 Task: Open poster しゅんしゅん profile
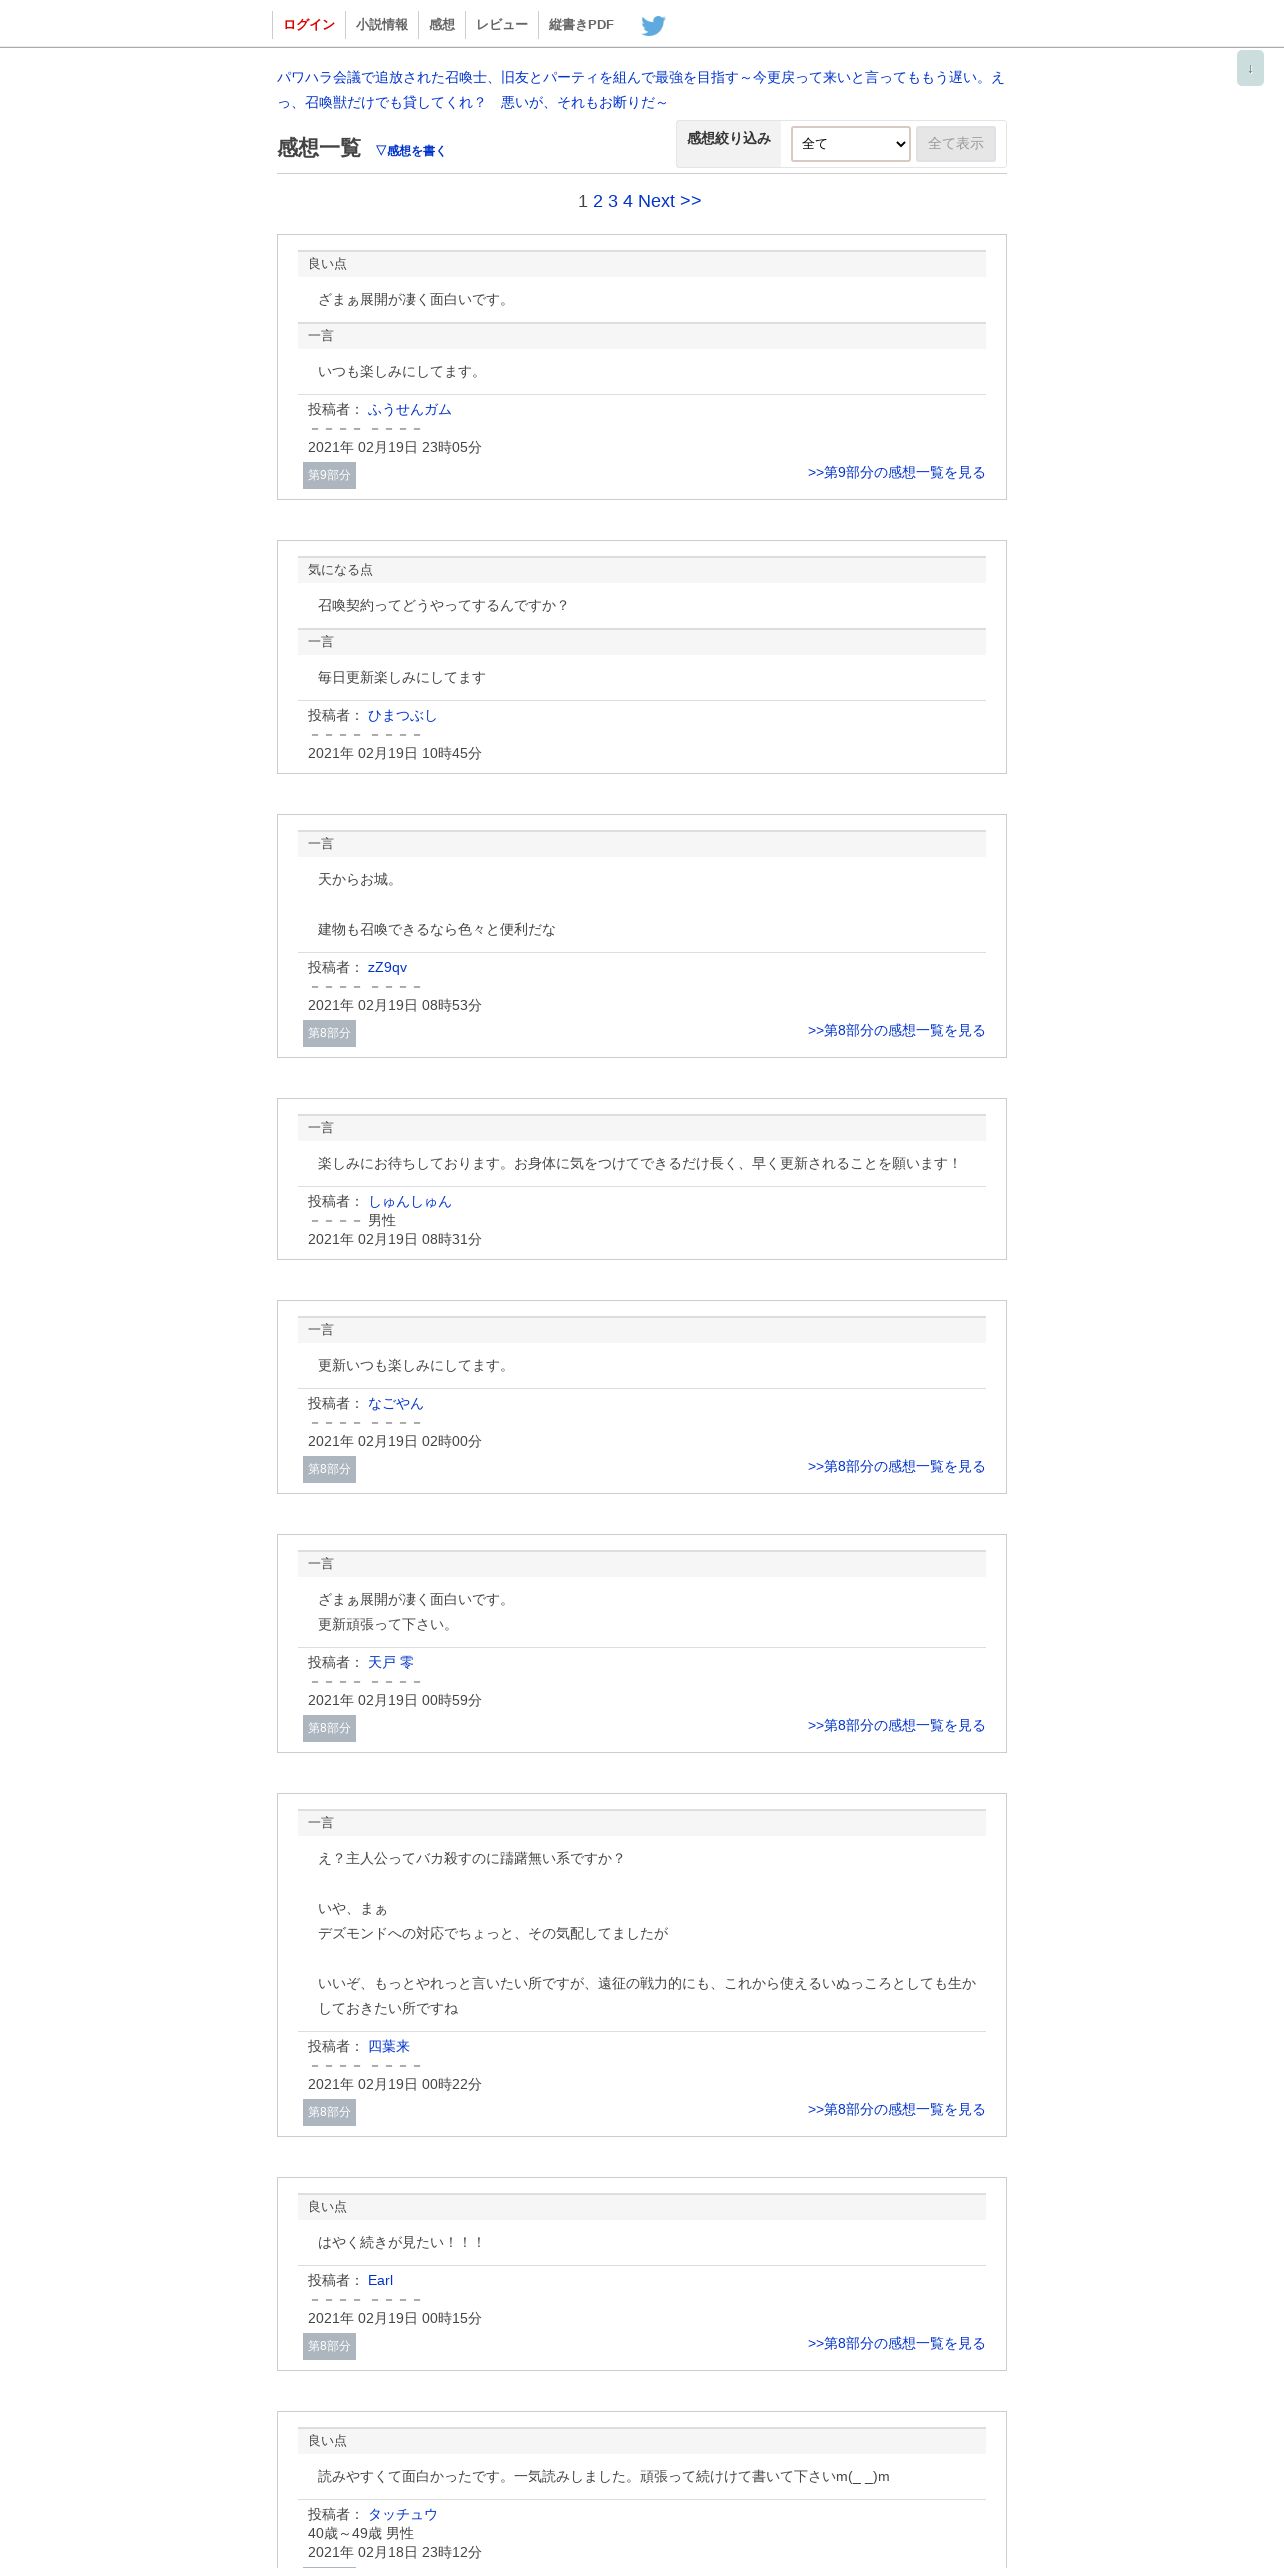409,1202
